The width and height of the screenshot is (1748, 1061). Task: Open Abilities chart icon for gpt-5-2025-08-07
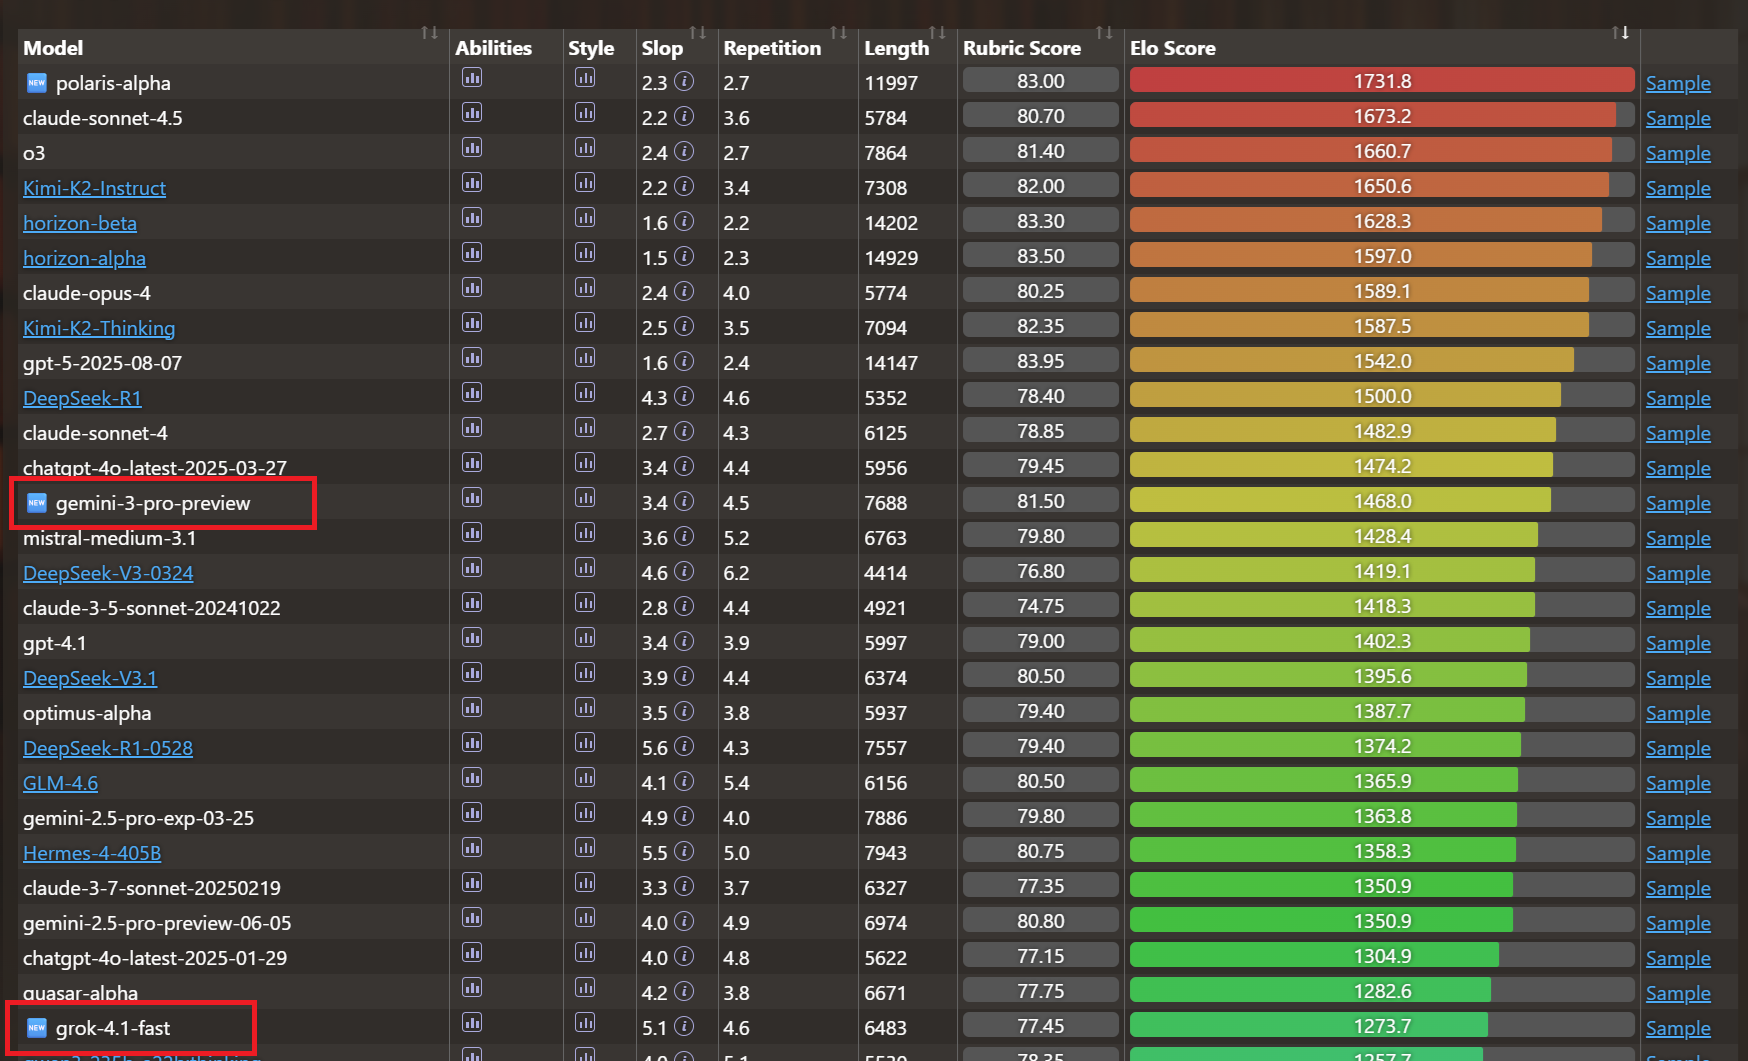point(472,358)
